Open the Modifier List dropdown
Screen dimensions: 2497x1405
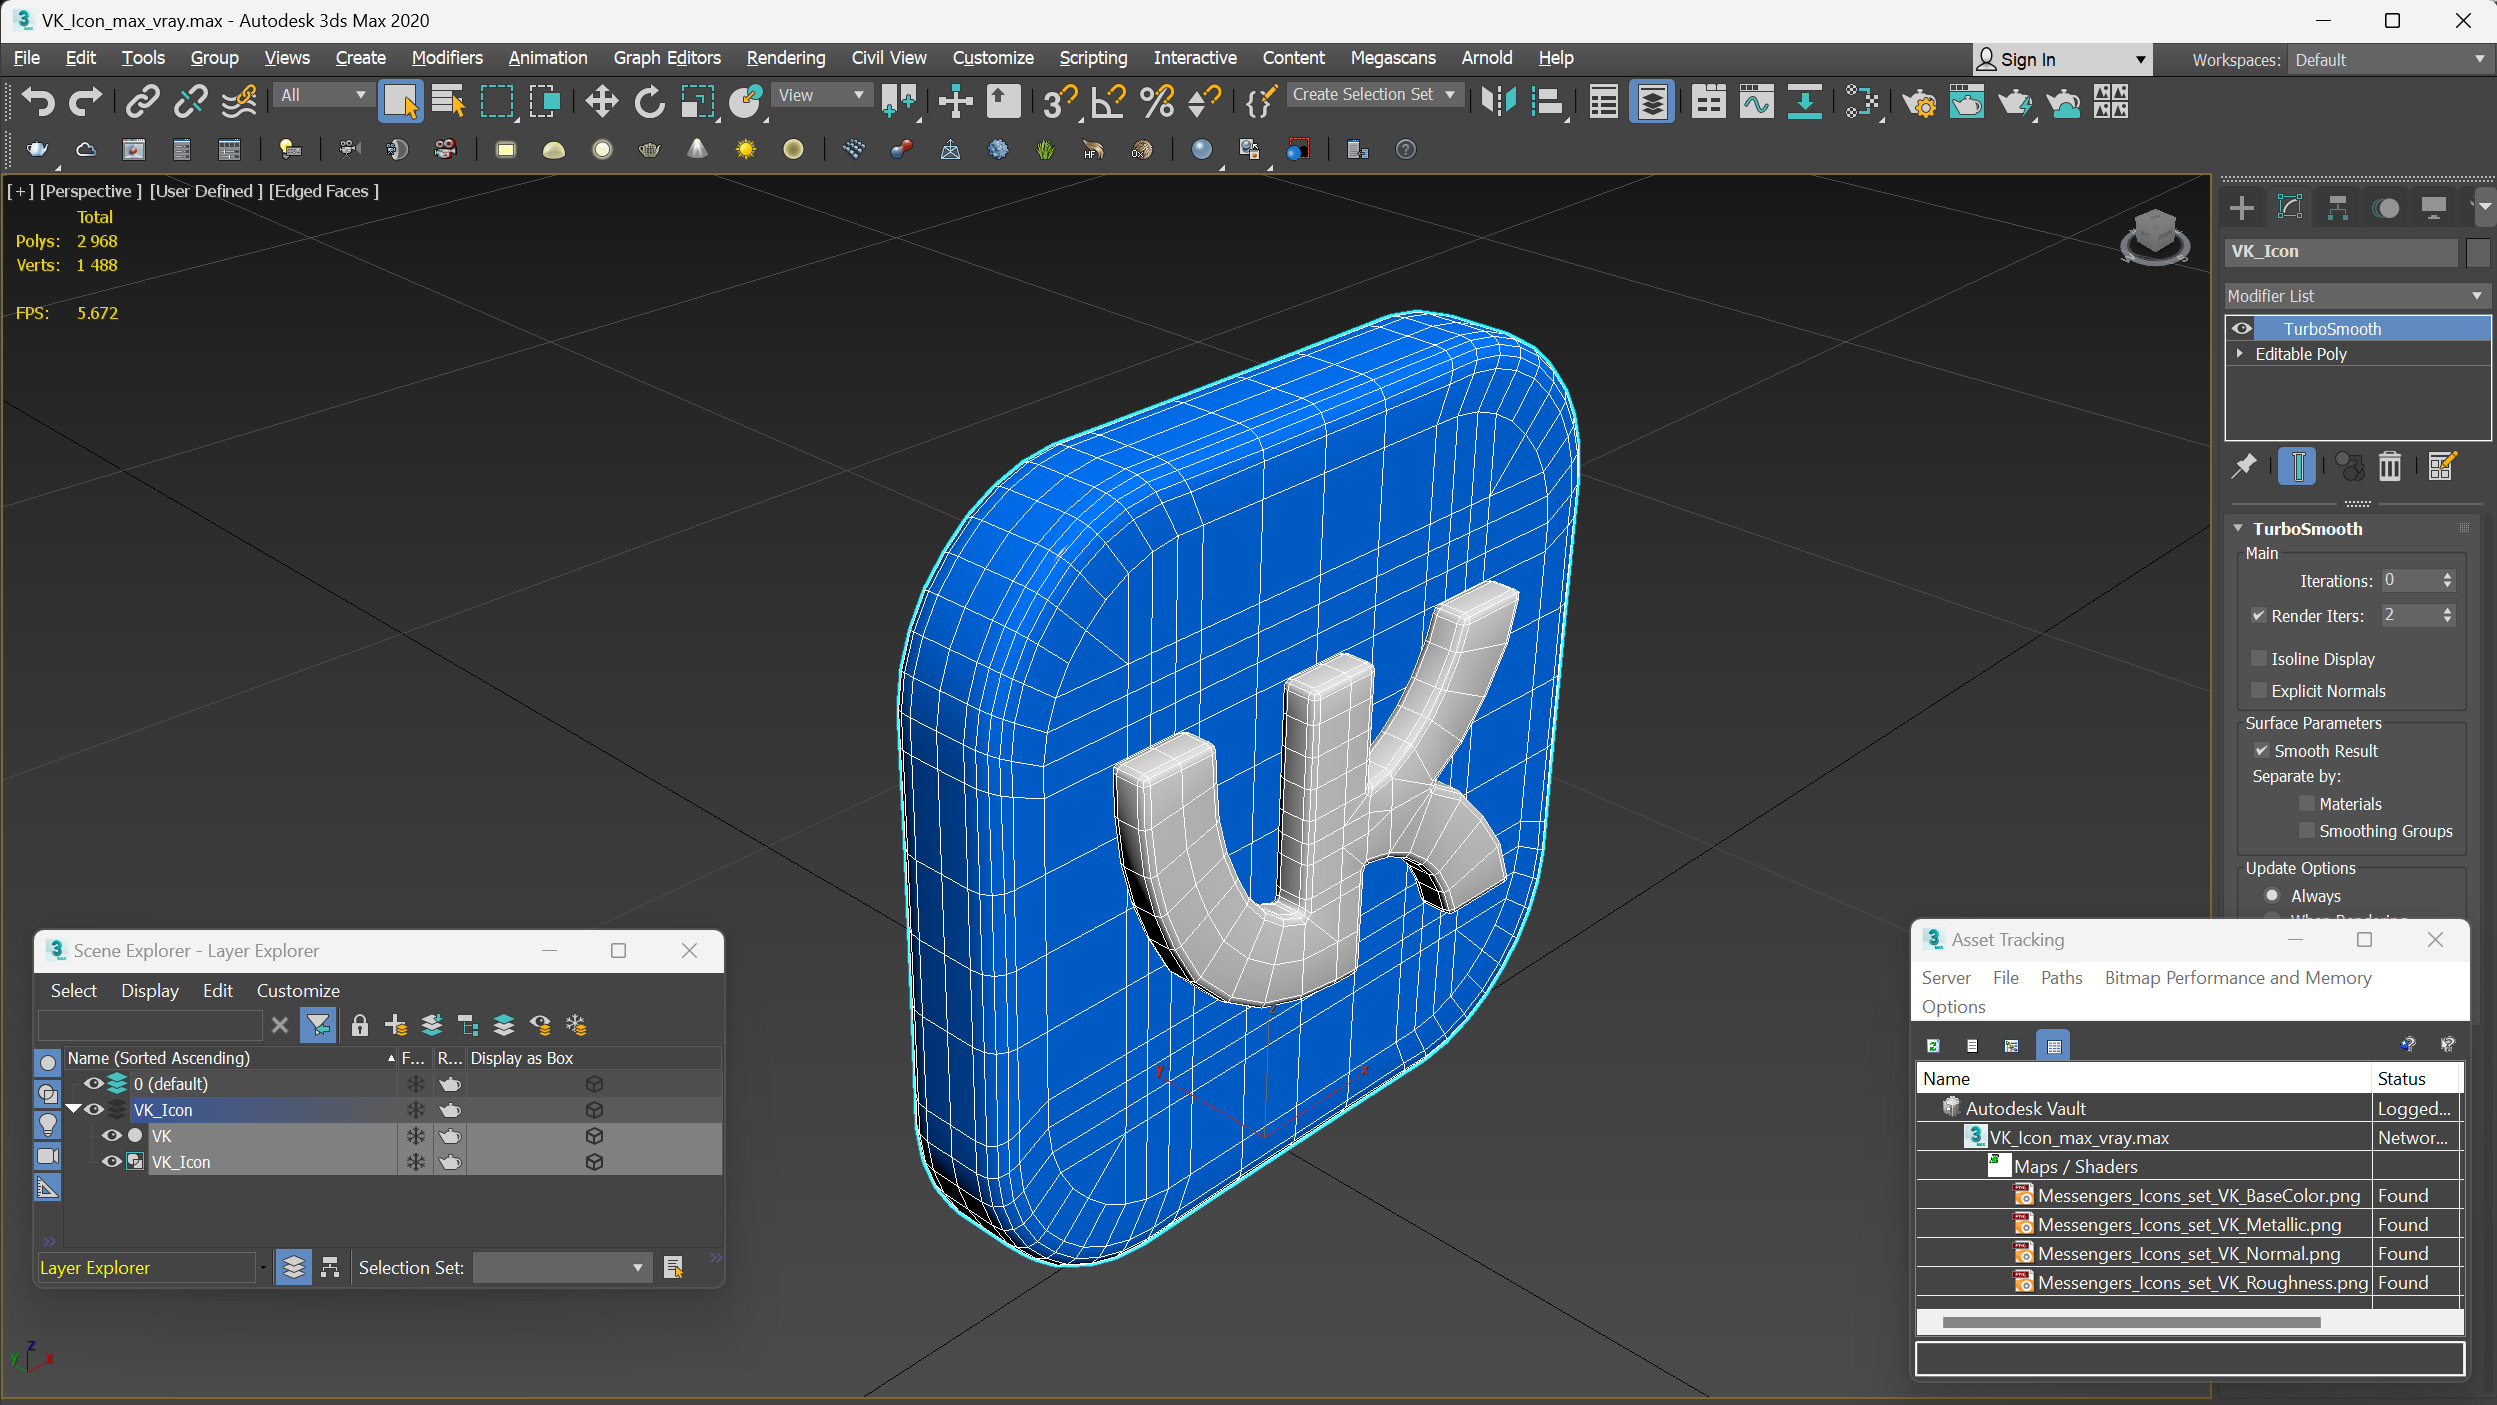(2356, 296)
